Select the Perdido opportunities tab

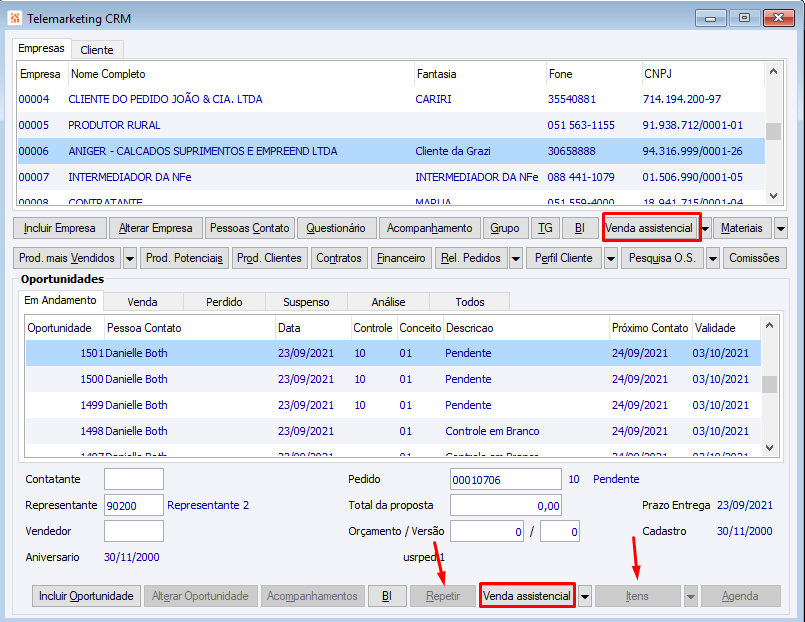pos(224,301)
